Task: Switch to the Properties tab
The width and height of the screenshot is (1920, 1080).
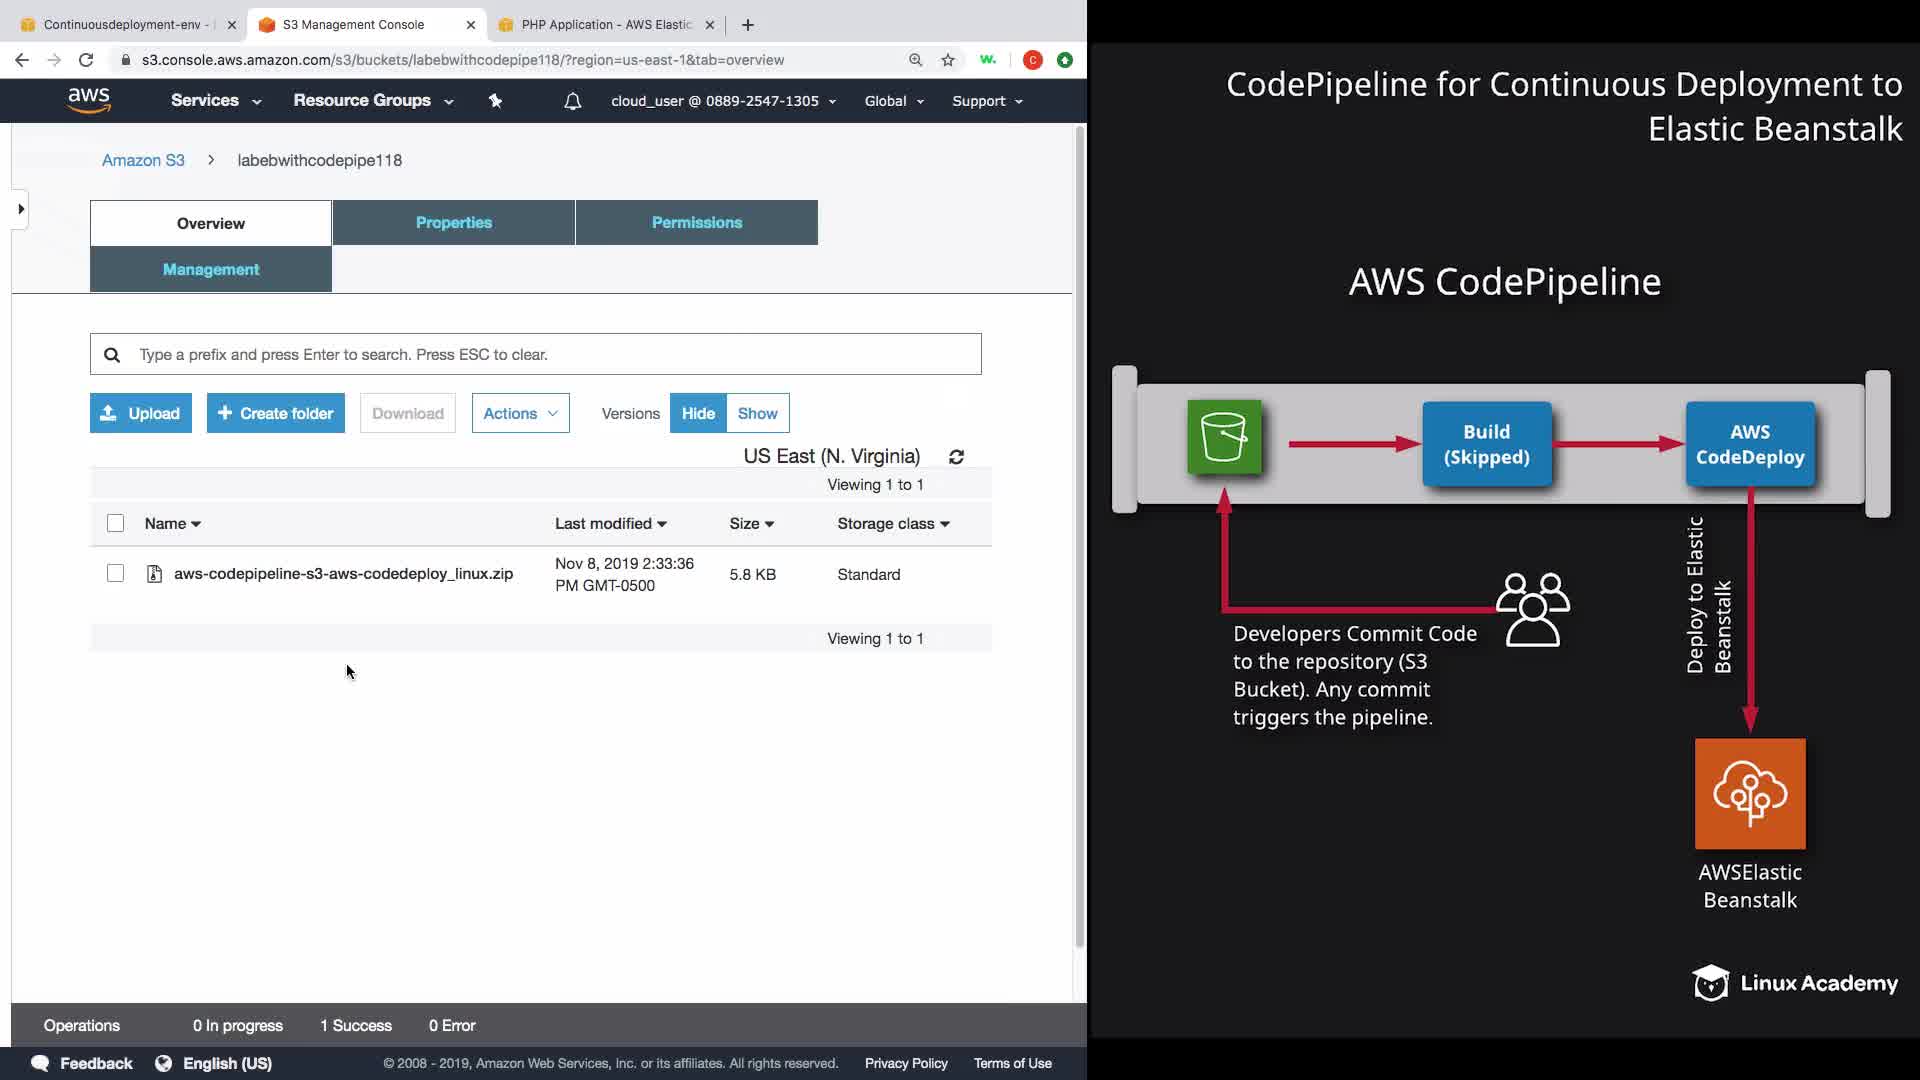Action: point(453,222)
